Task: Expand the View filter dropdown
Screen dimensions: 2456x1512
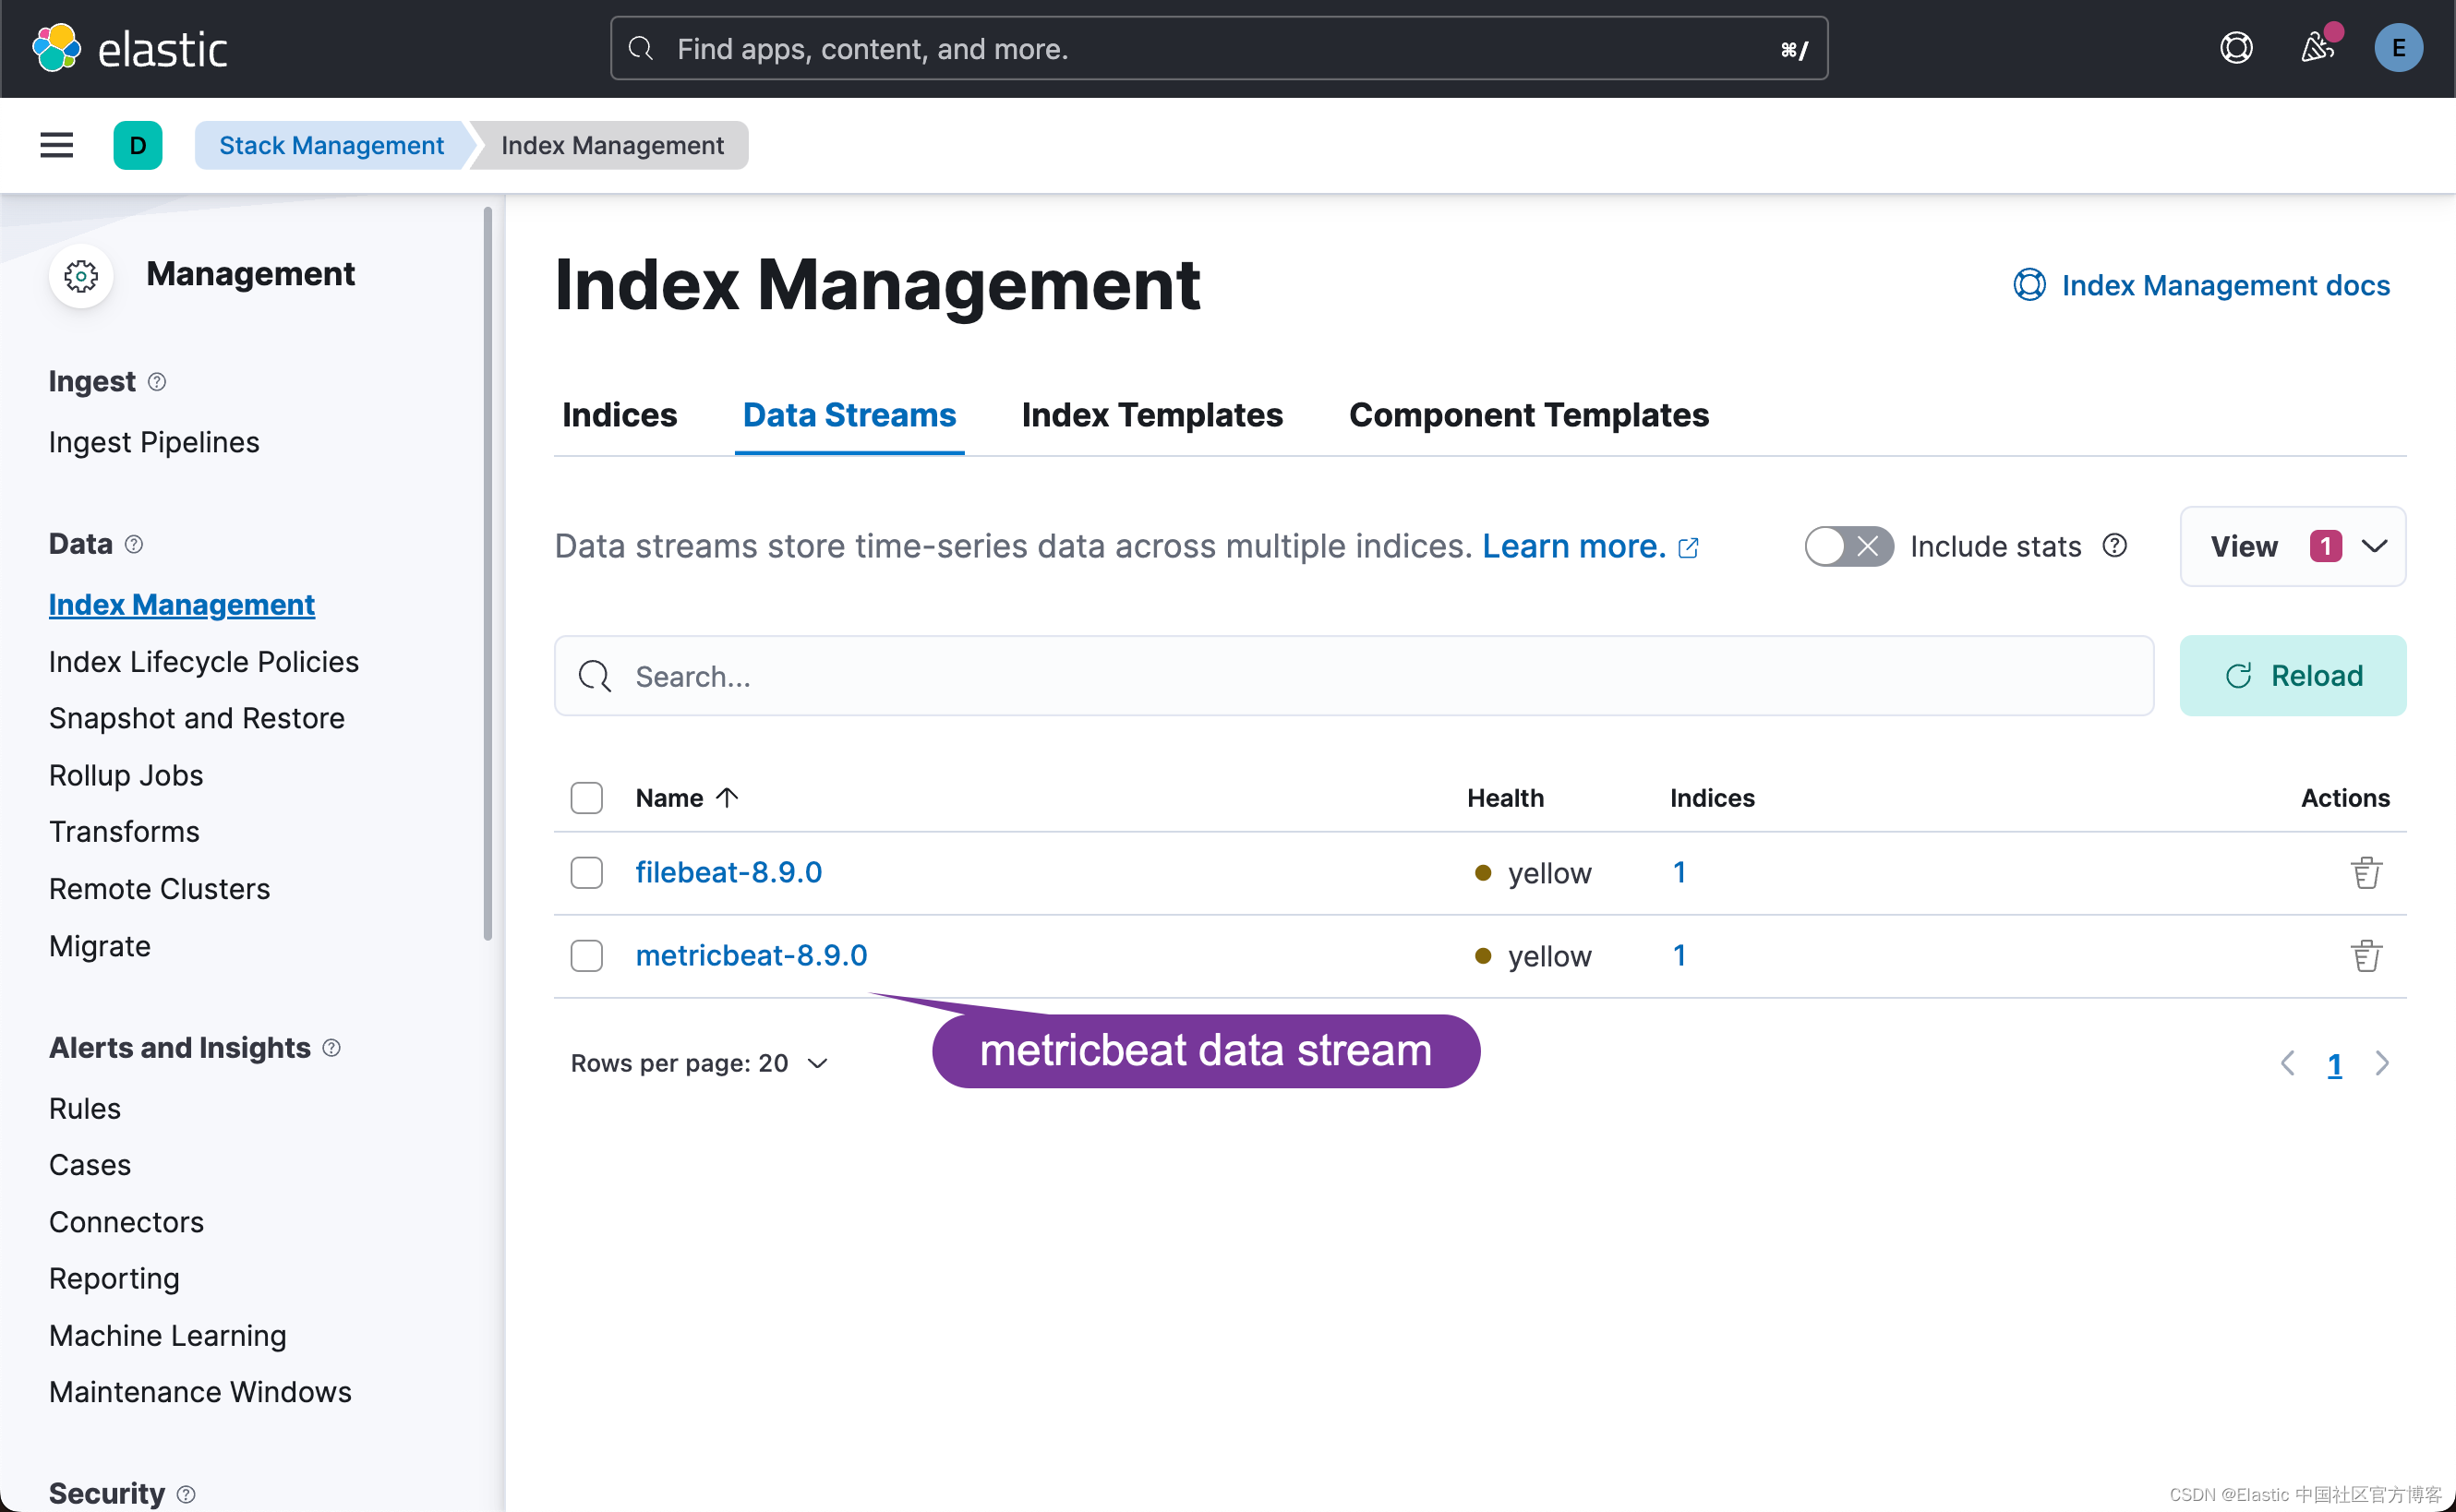Action: (2292, 546)
